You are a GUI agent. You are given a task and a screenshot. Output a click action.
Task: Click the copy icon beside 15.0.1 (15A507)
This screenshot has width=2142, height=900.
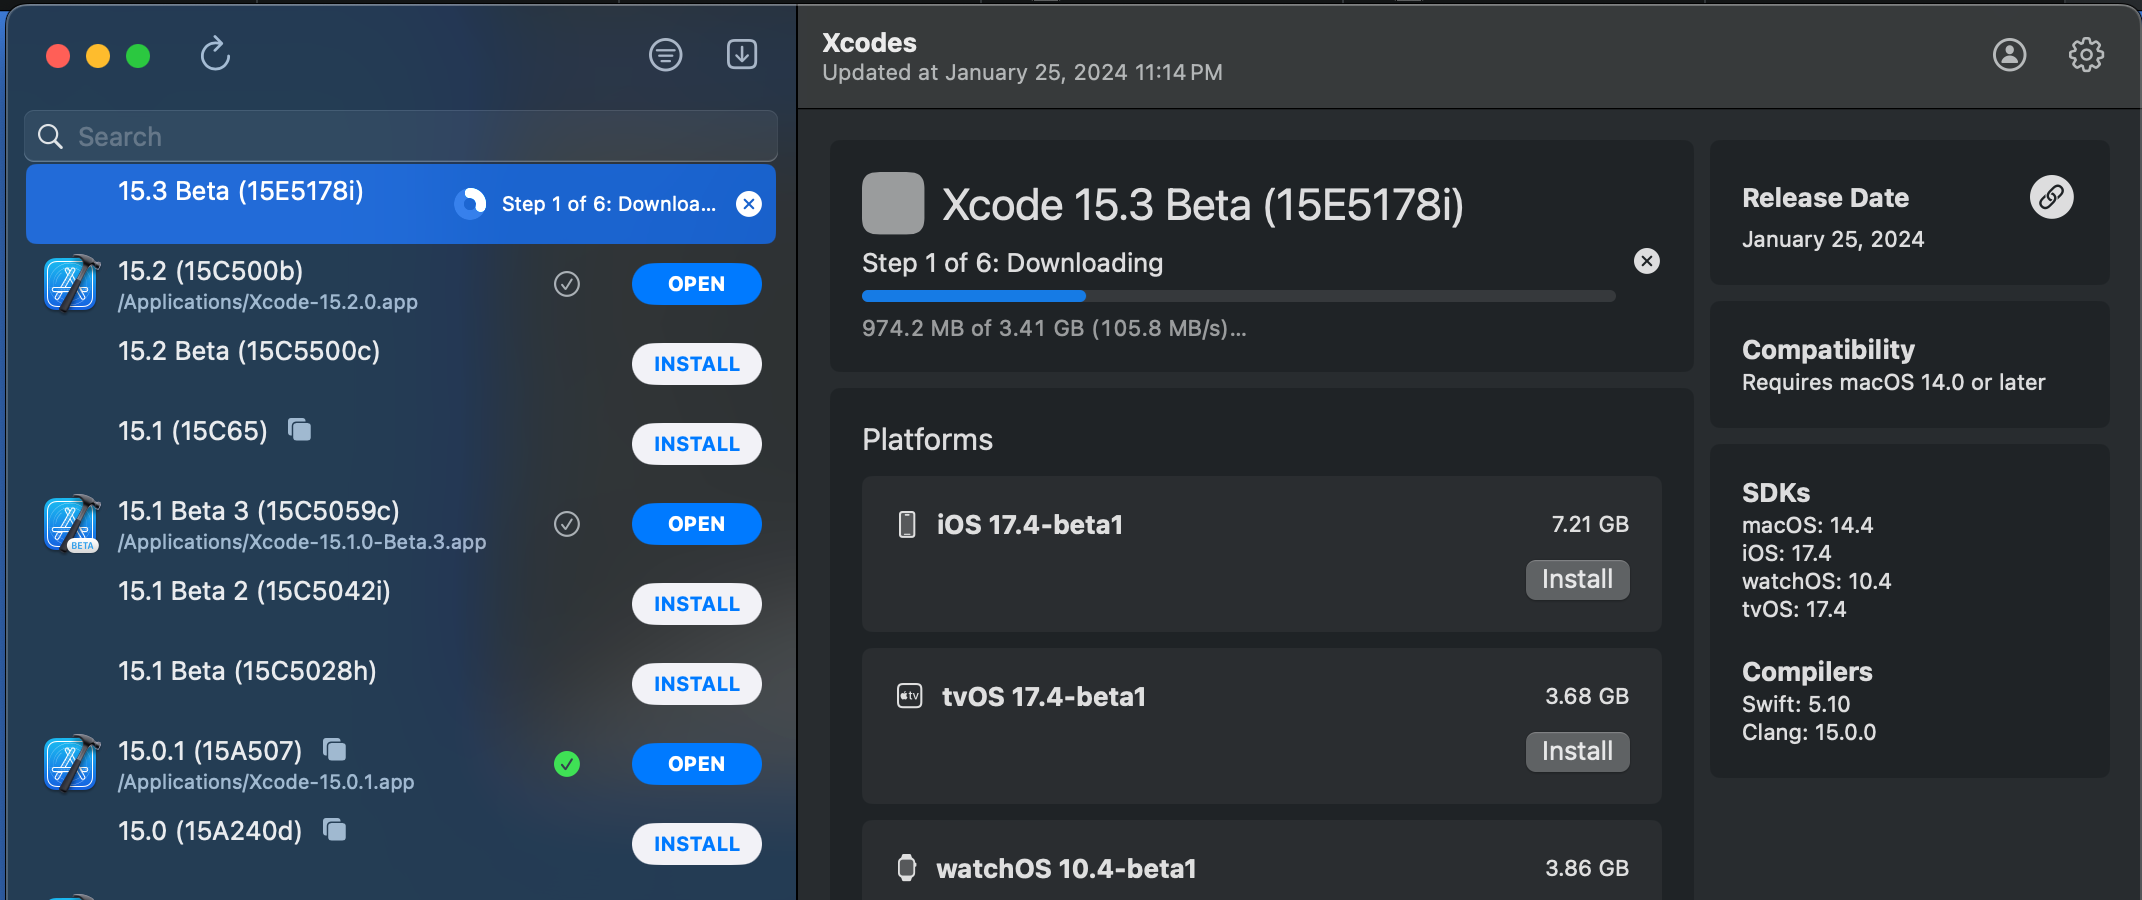click(x=335, y=750)
